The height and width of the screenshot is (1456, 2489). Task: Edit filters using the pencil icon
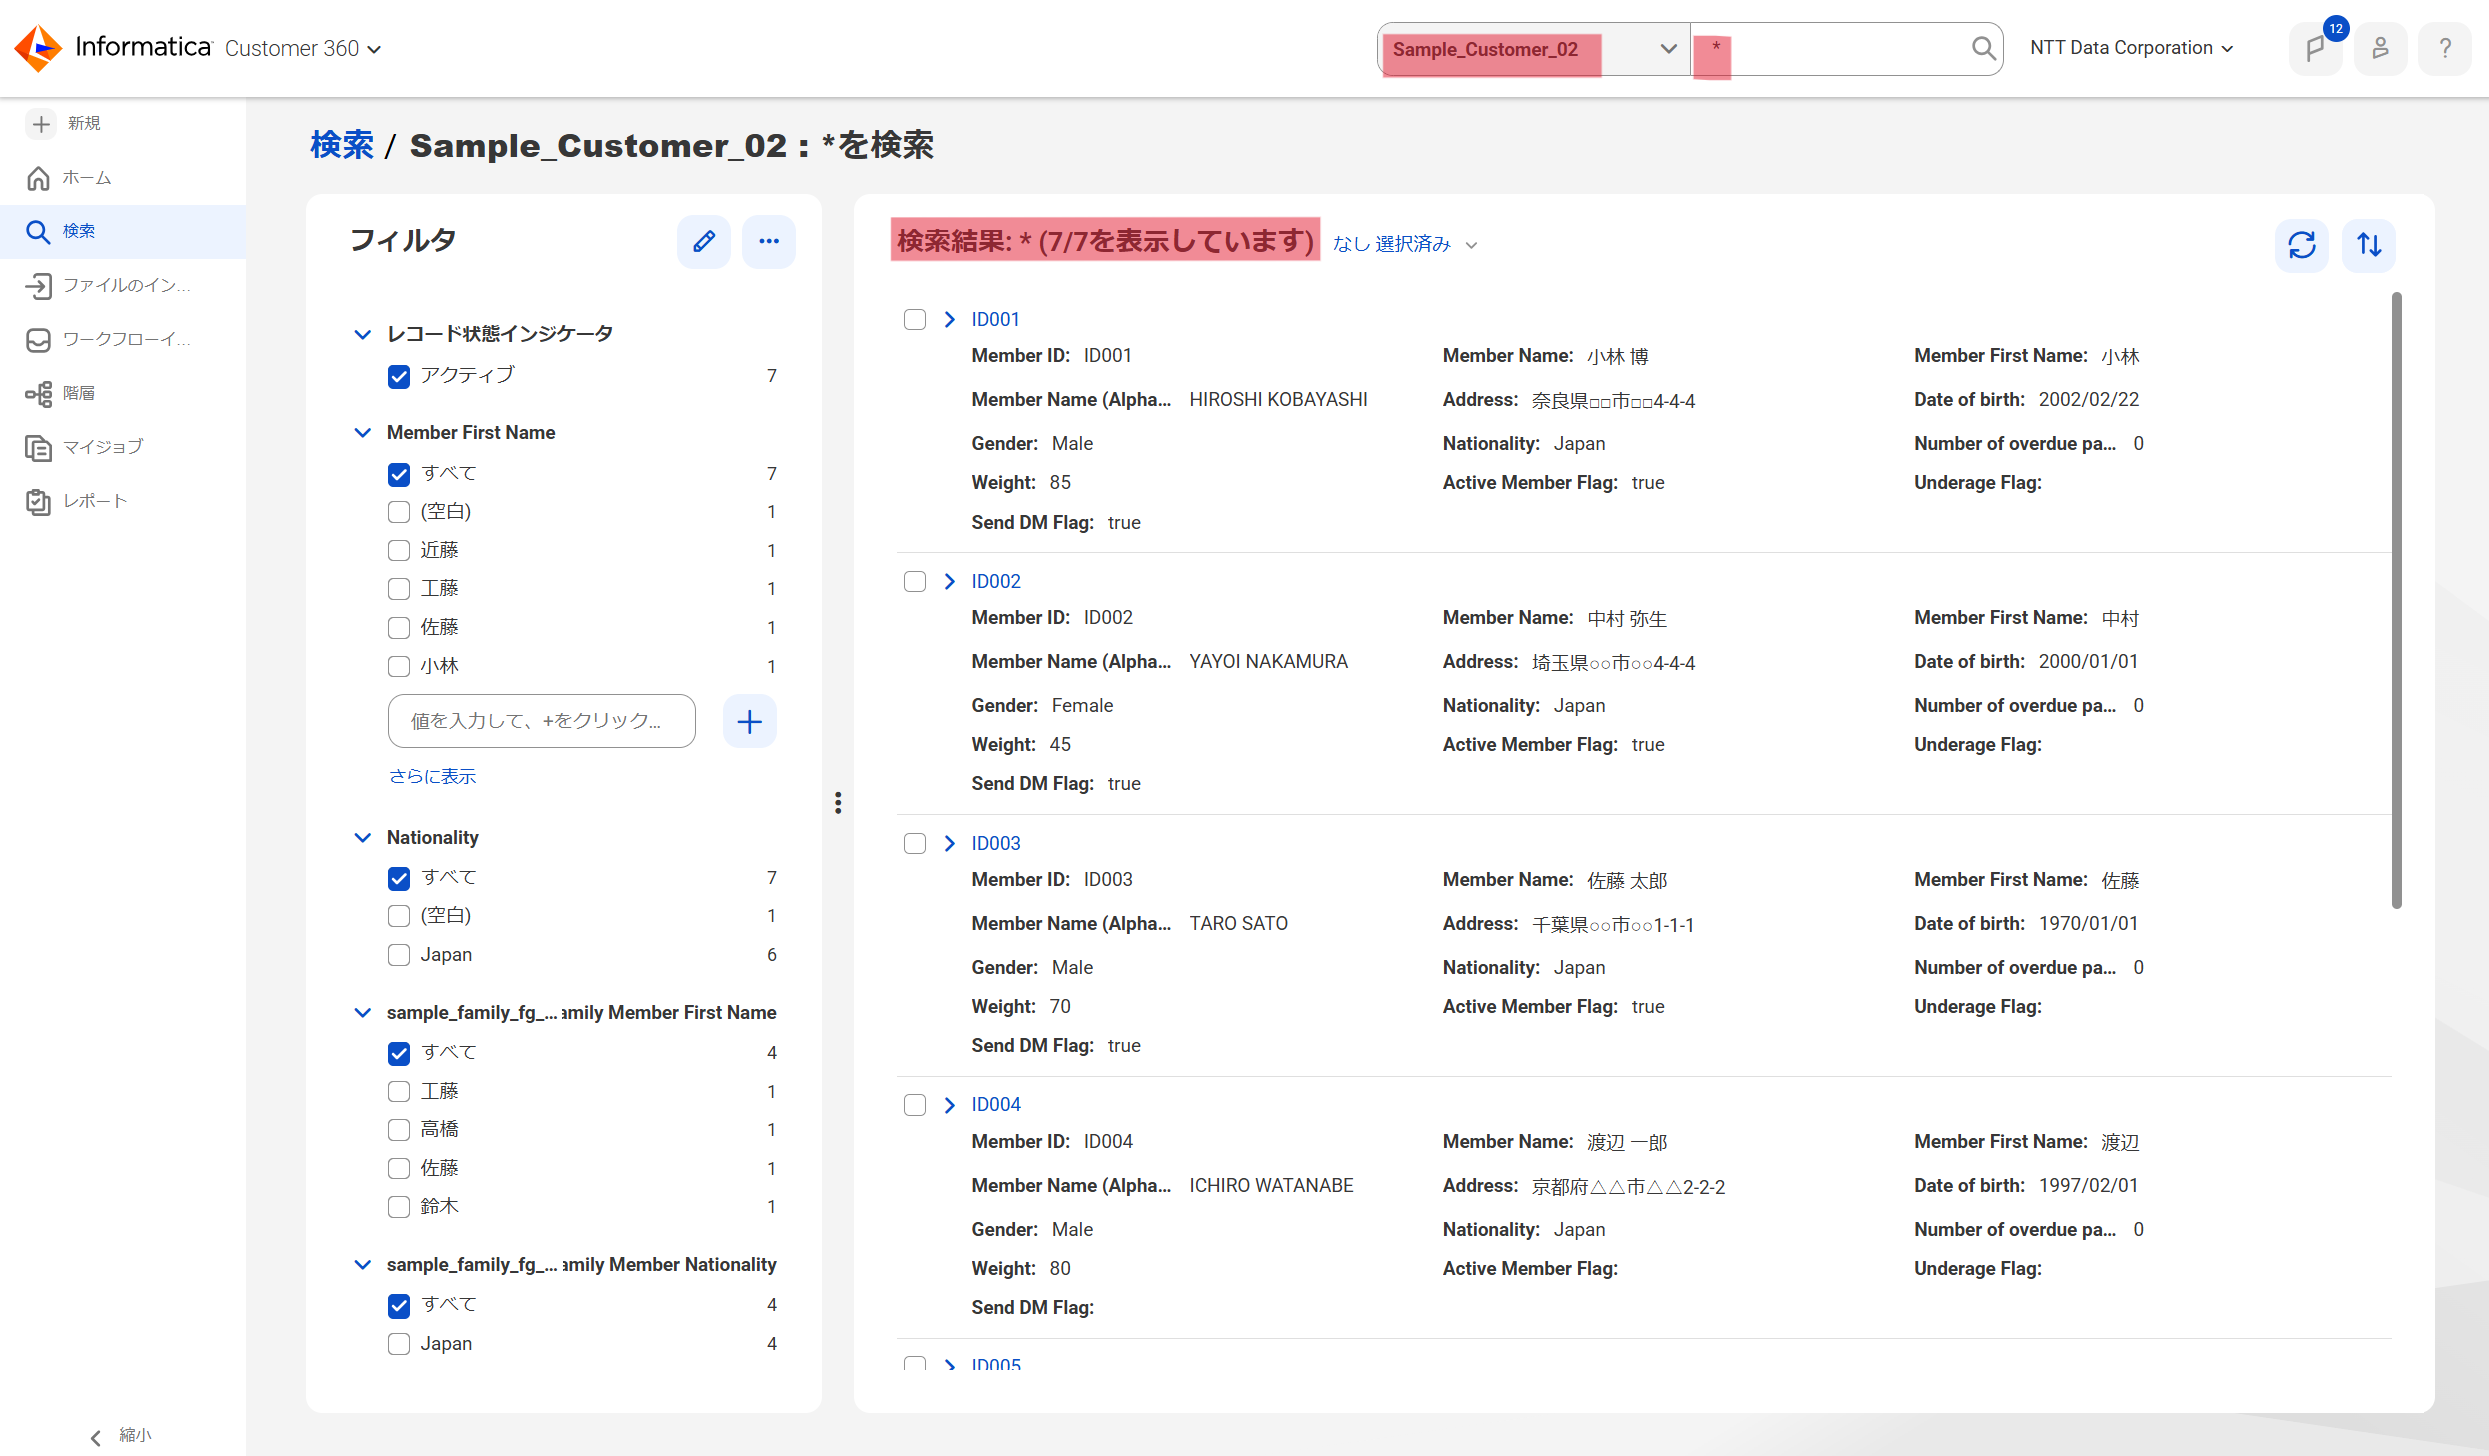[x=703, y=241]
